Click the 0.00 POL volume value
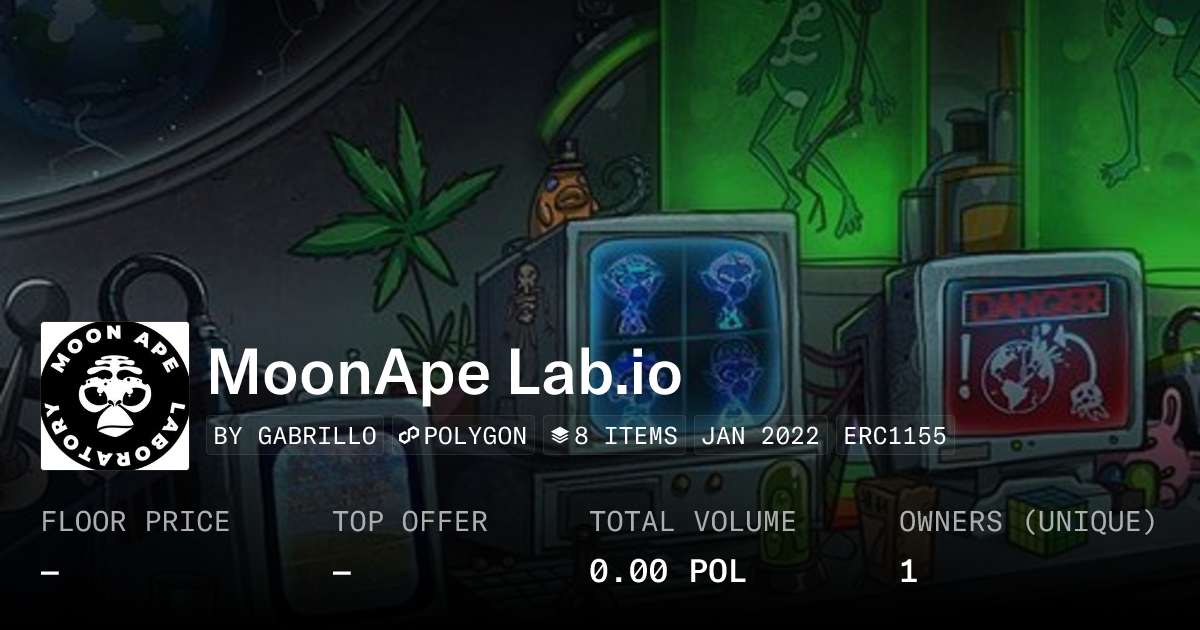The image size is (1200, 630). [667, 572]
